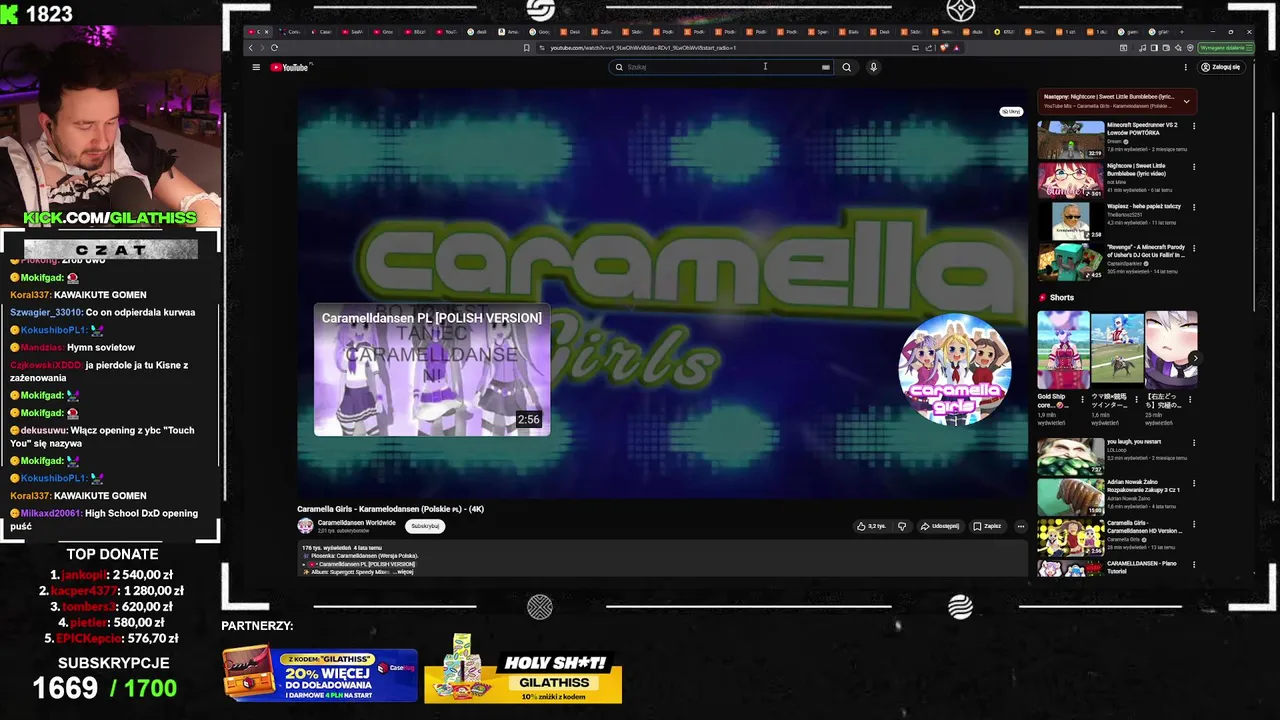The image size is (1280, 720).
Task: Click chat message 'Hymn sowietow'
Action: pyautogui.click(x=101, y=347)
